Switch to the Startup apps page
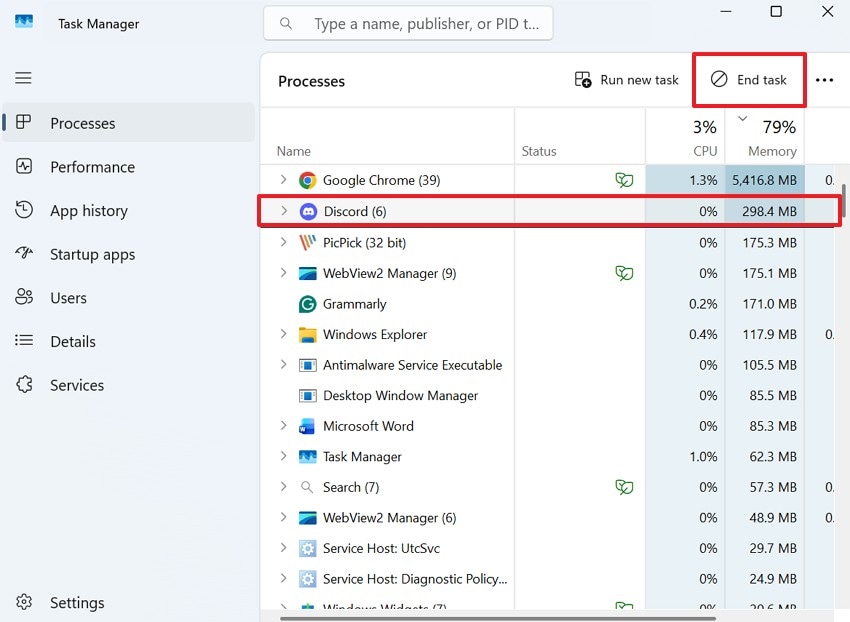The height and width of the screenshot is (622, 850). click(x=128, y=254)
